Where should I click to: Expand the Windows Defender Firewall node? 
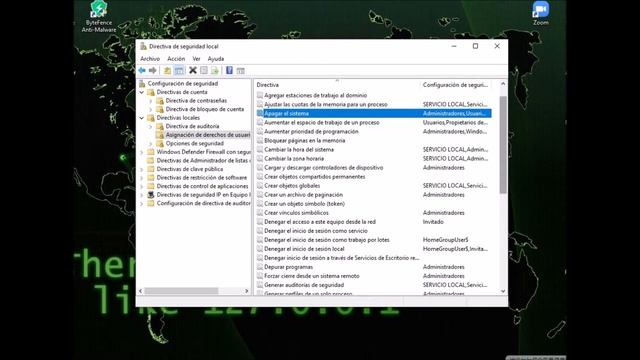tap(142, 152)
